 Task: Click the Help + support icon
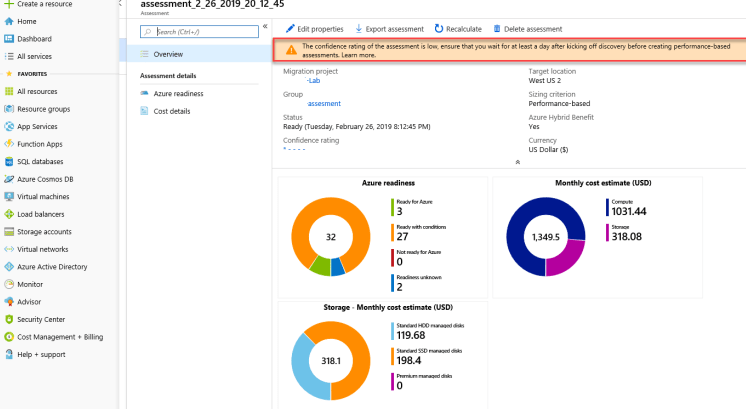point(9,354)
